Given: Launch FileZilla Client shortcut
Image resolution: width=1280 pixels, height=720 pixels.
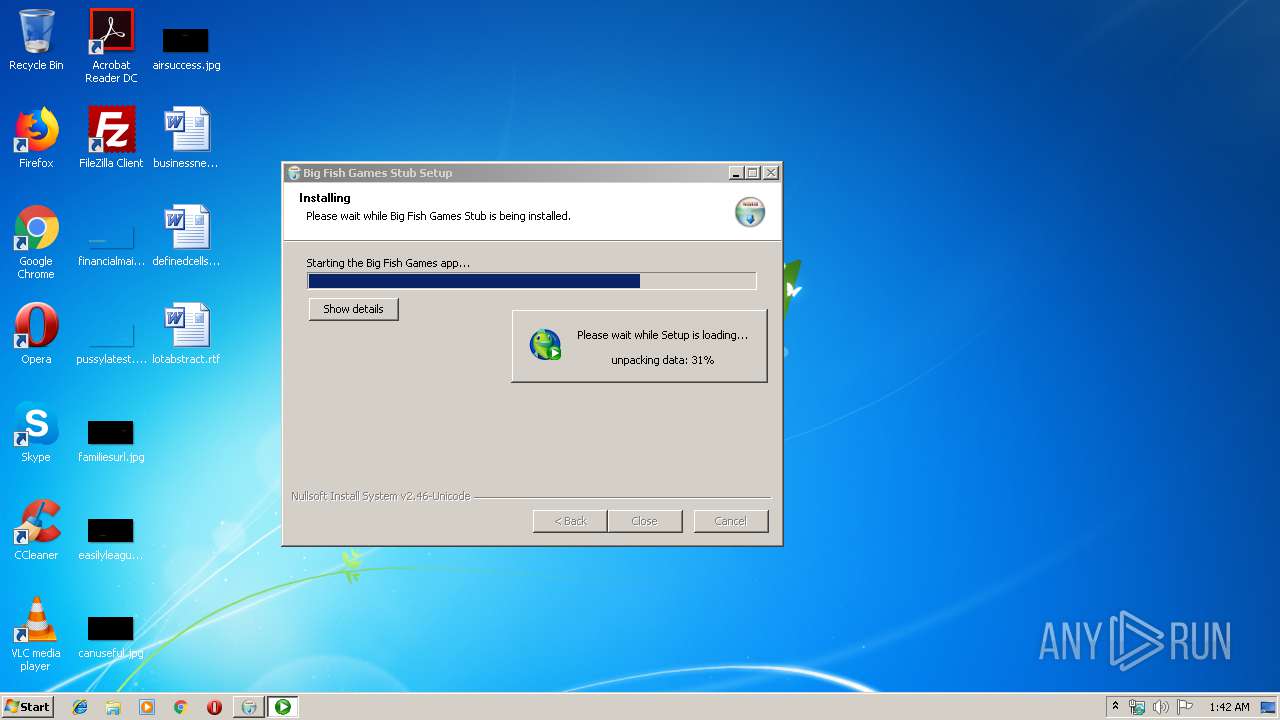Looking at the screenshot, I should click(111, 138).
